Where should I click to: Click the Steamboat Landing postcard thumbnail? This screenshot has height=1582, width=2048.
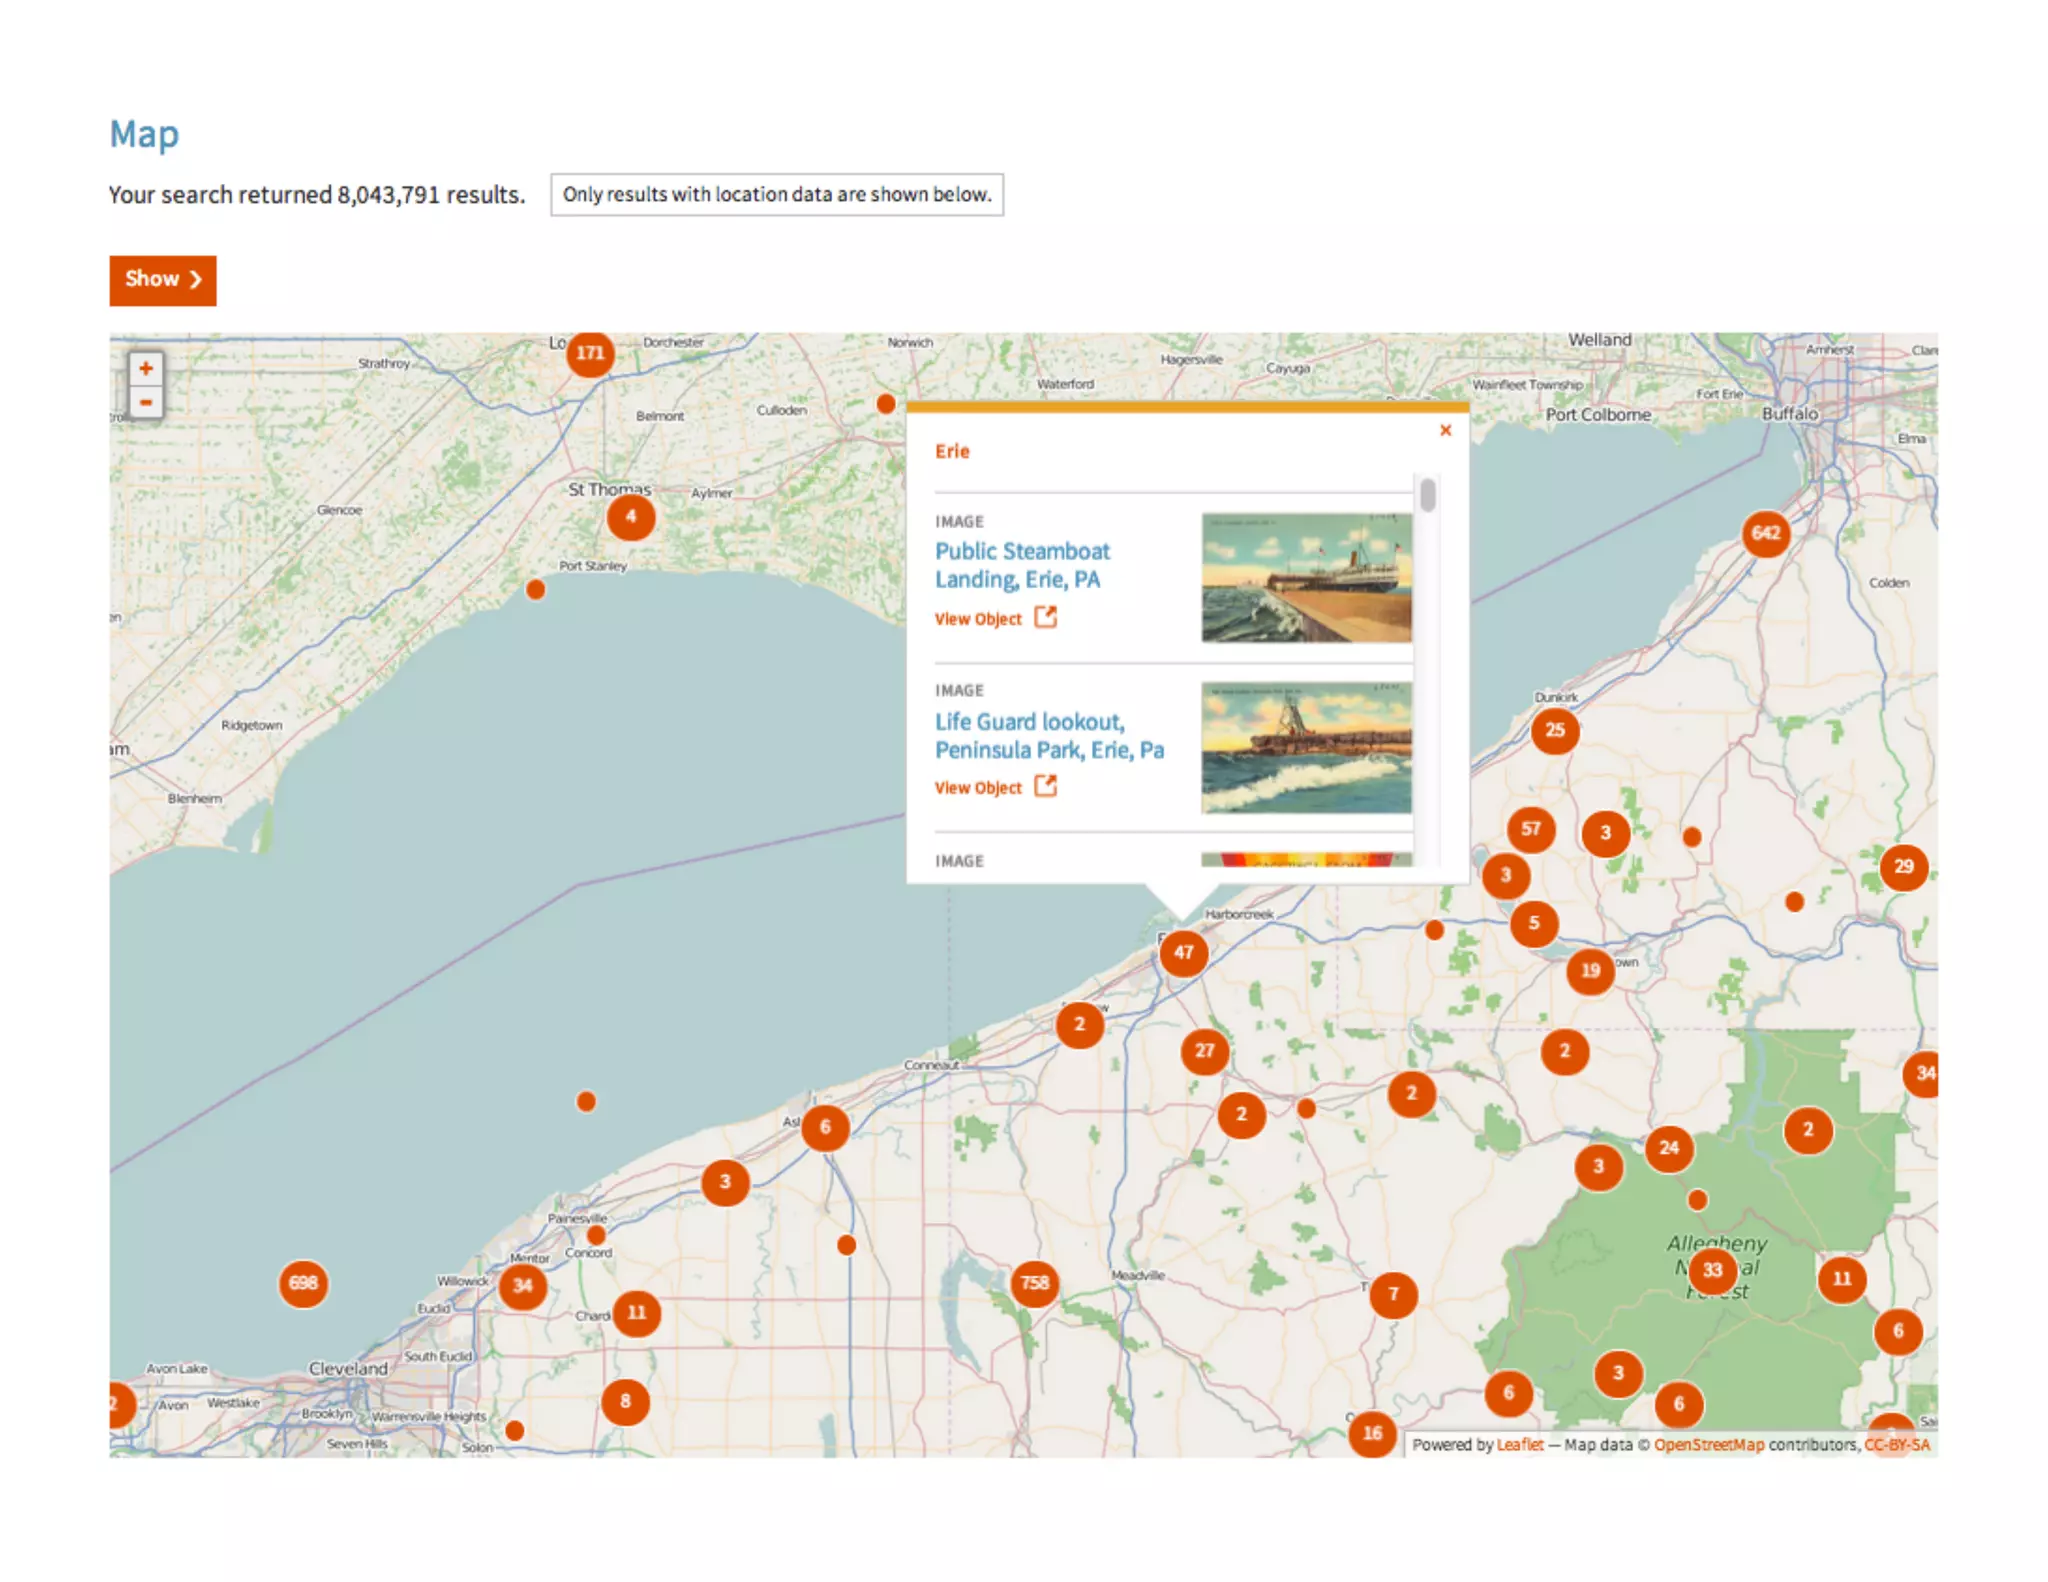1305,577
